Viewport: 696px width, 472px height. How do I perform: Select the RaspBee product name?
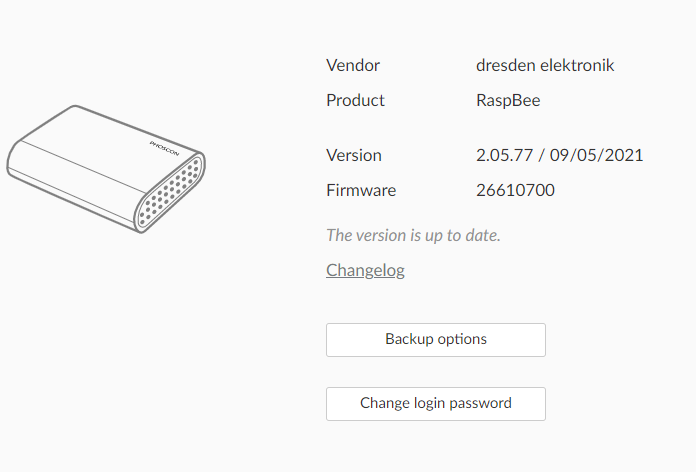508,101
